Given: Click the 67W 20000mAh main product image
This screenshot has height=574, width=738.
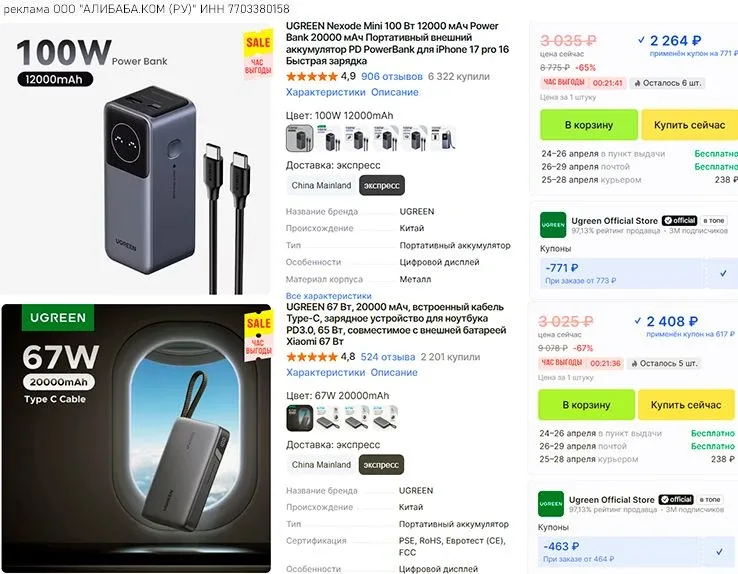Looking at the screenshot, I should tap(136, 438).
